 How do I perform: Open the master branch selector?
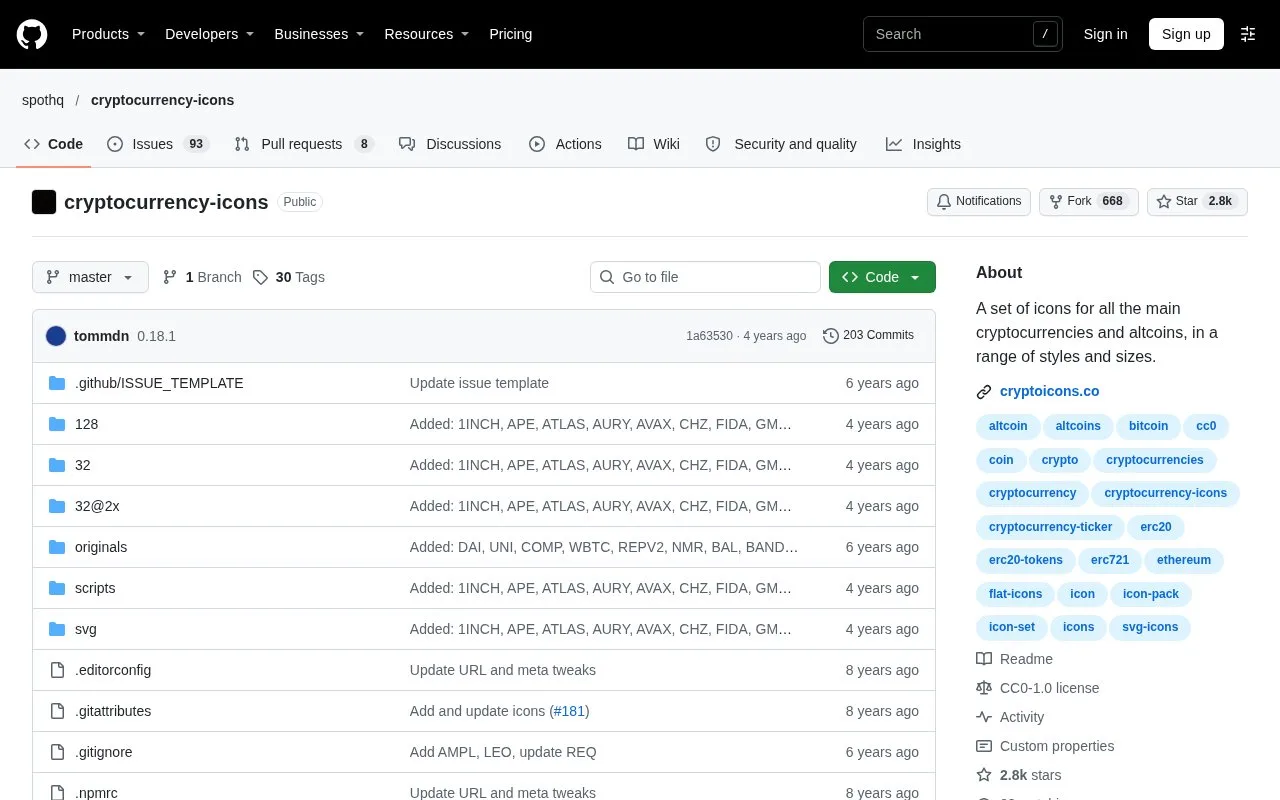(90, 277)
